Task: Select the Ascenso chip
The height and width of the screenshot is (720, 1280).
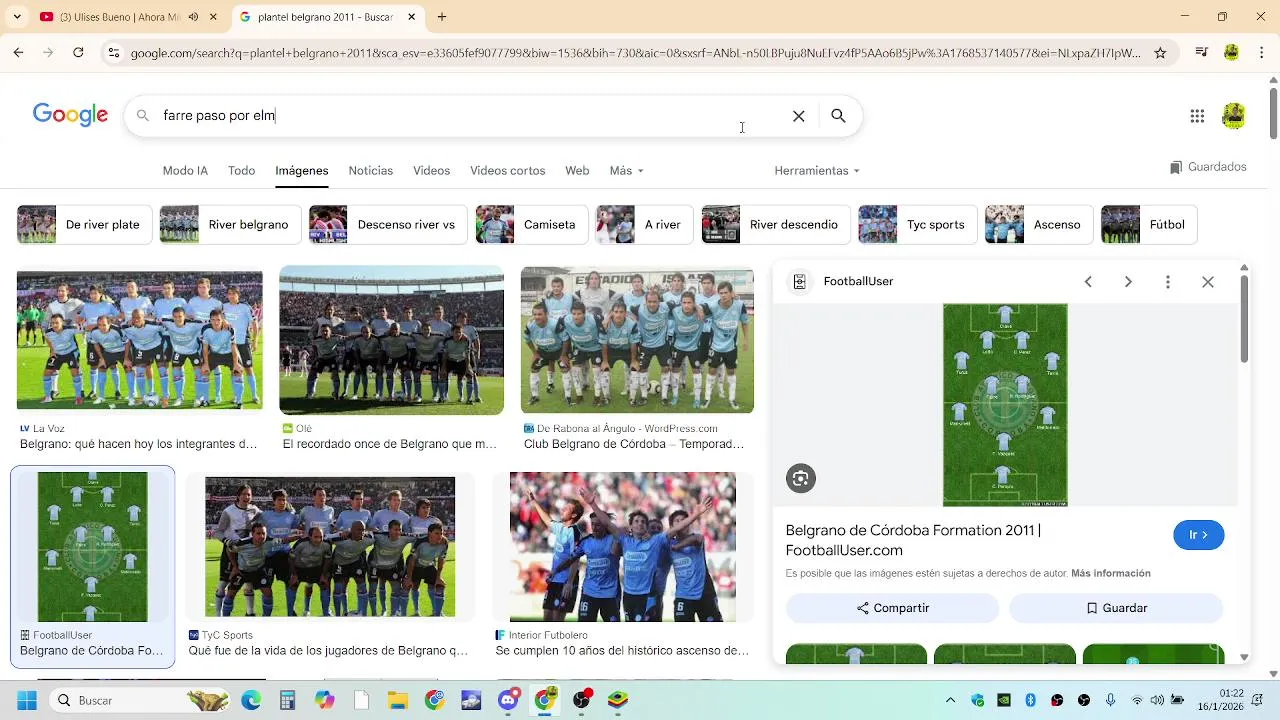Action: pos(1040,225)
